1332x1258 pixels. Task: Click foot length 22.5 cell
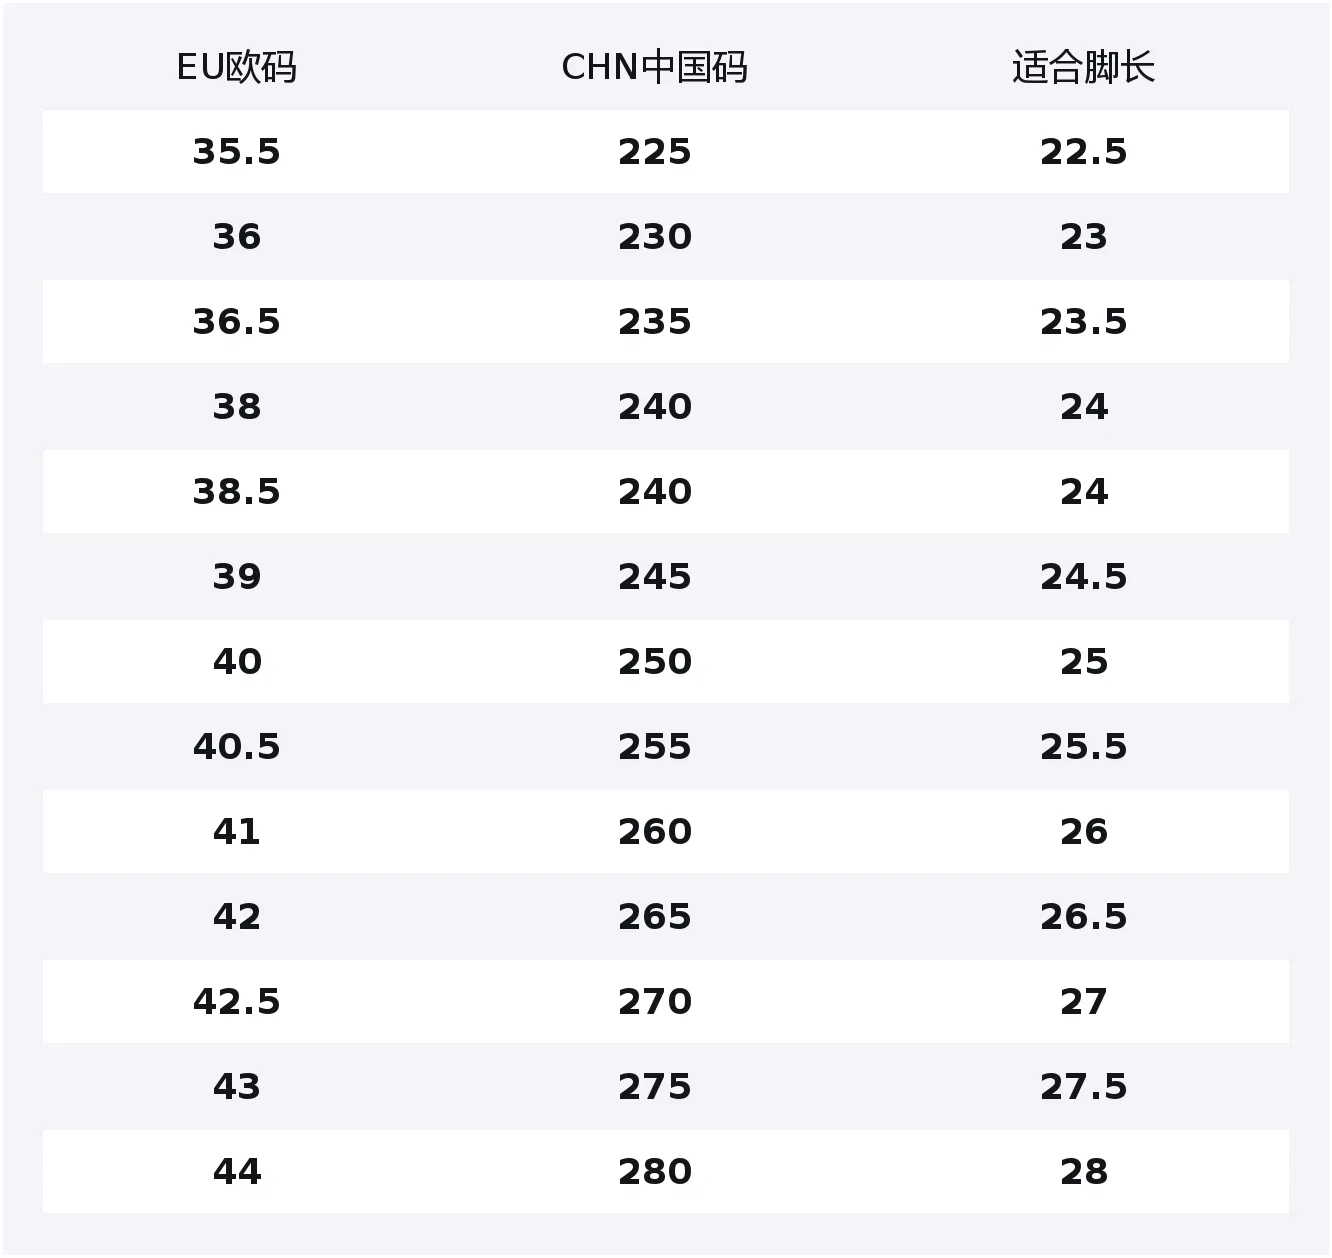click(1084, 152)
